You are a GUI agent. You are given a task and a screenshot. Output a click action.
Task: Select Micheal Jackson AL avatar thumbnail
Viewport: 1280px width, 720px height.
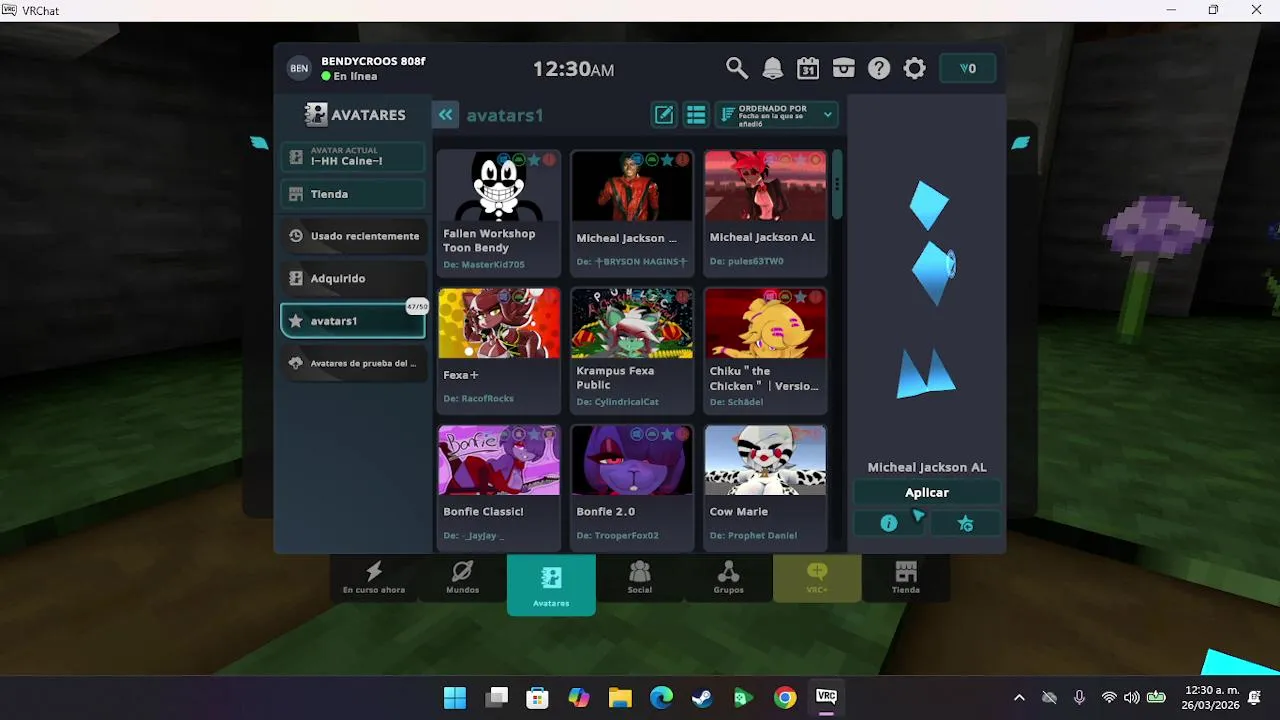765,186
